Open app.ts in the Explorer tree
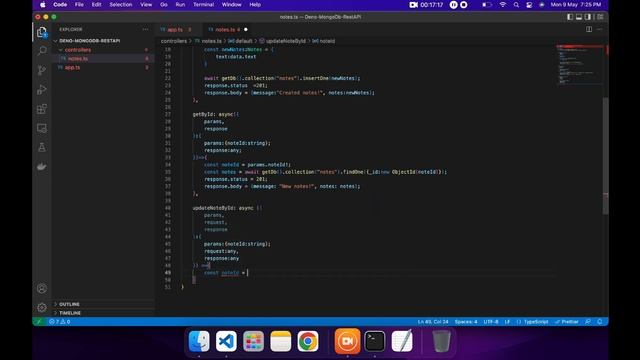This screenshot has width=640, height=360. pos(72,68)
